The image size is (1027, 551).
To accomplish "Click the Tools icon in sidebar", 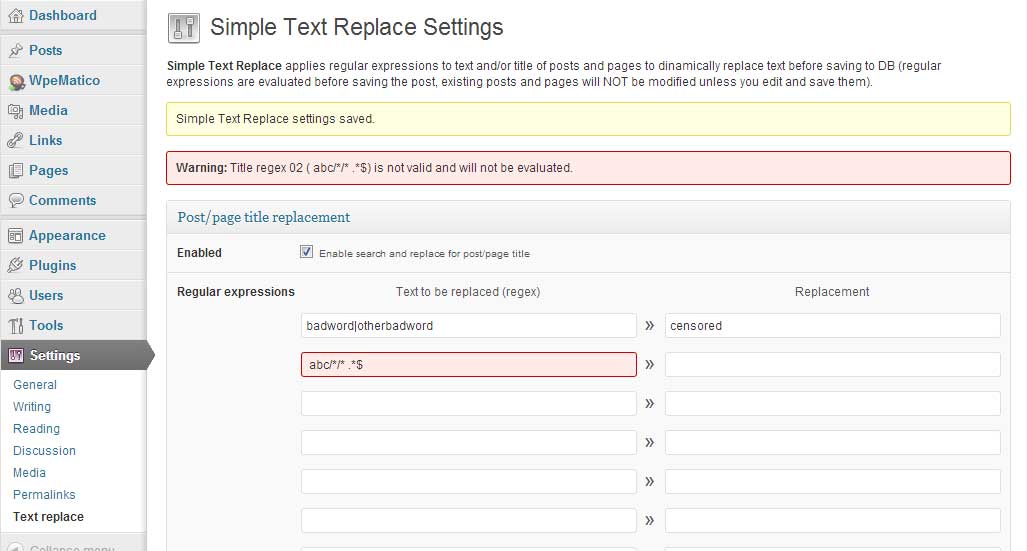I will click(15, 326).
